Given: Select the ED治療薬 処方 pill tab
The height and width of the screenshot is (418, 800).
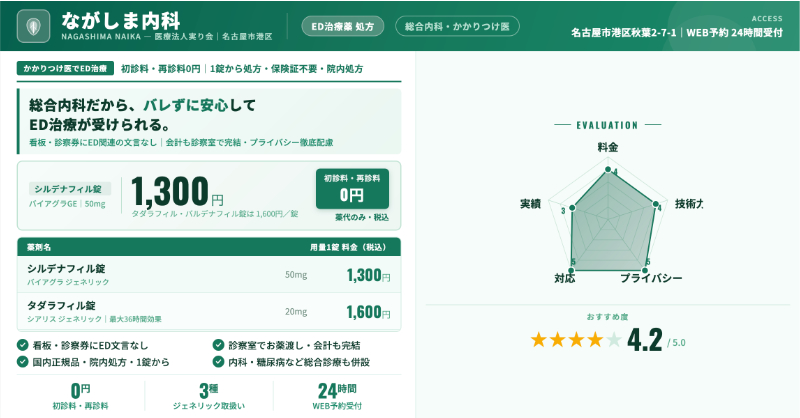Looking at the screenshot, I should (x=343, y=27).
